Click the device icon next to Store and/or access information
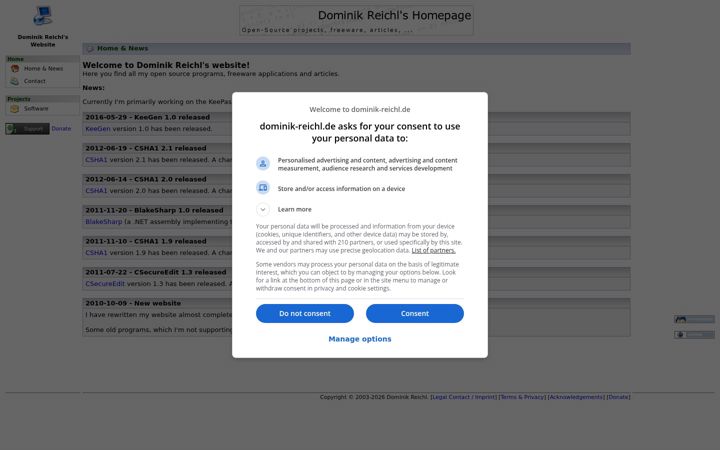 point(263,188)
